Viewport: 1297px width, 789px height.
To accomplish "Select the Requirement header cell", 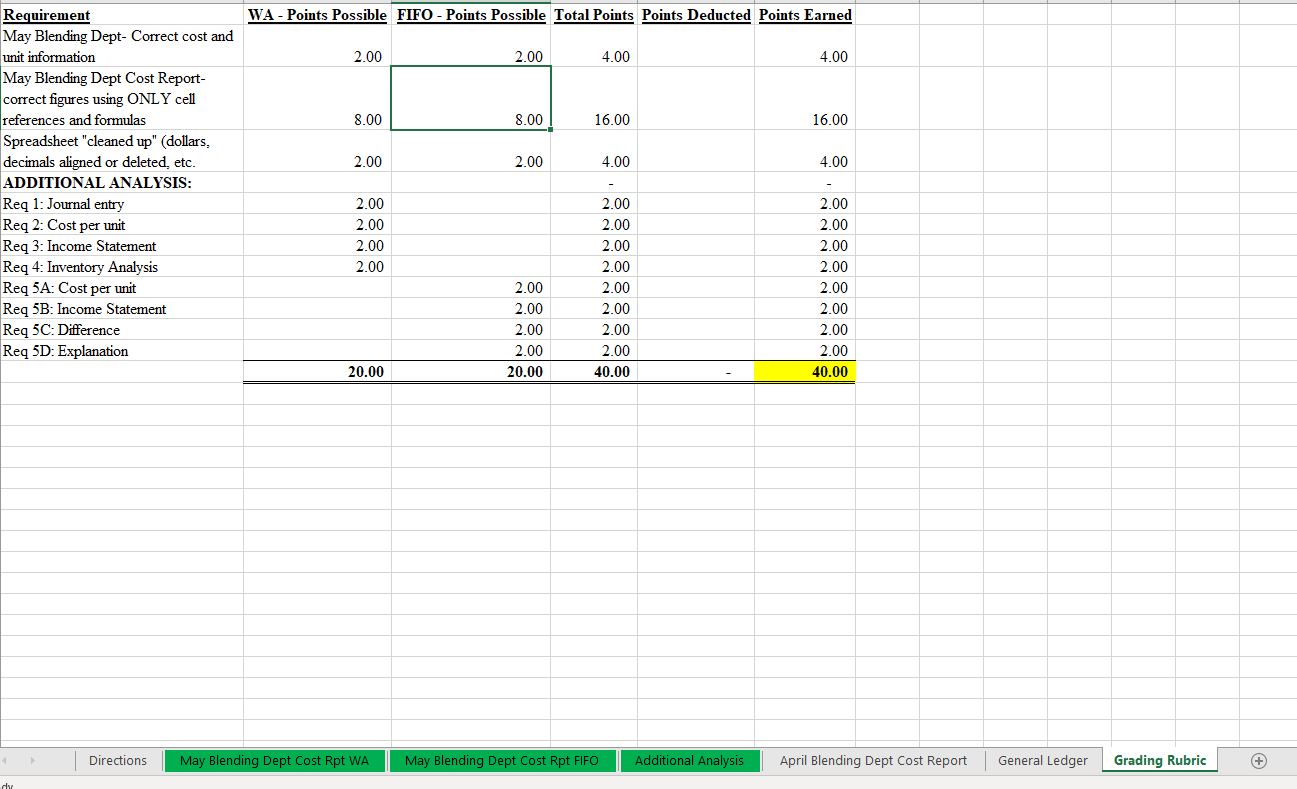I will tap(122, 15).
